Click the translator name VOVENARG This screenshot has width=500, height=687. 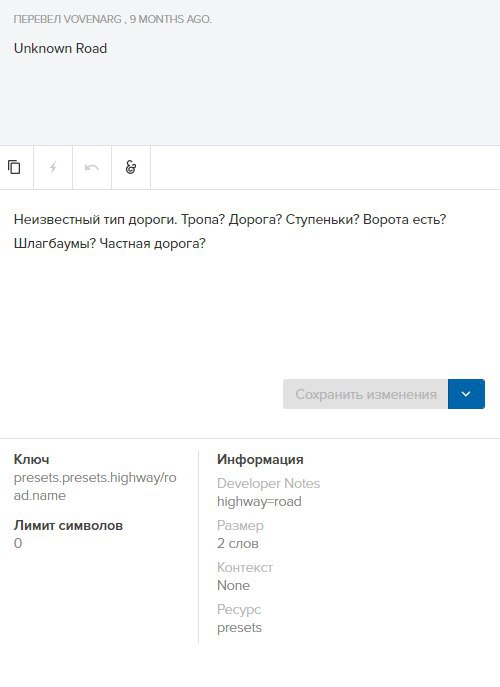coord(92,19)
